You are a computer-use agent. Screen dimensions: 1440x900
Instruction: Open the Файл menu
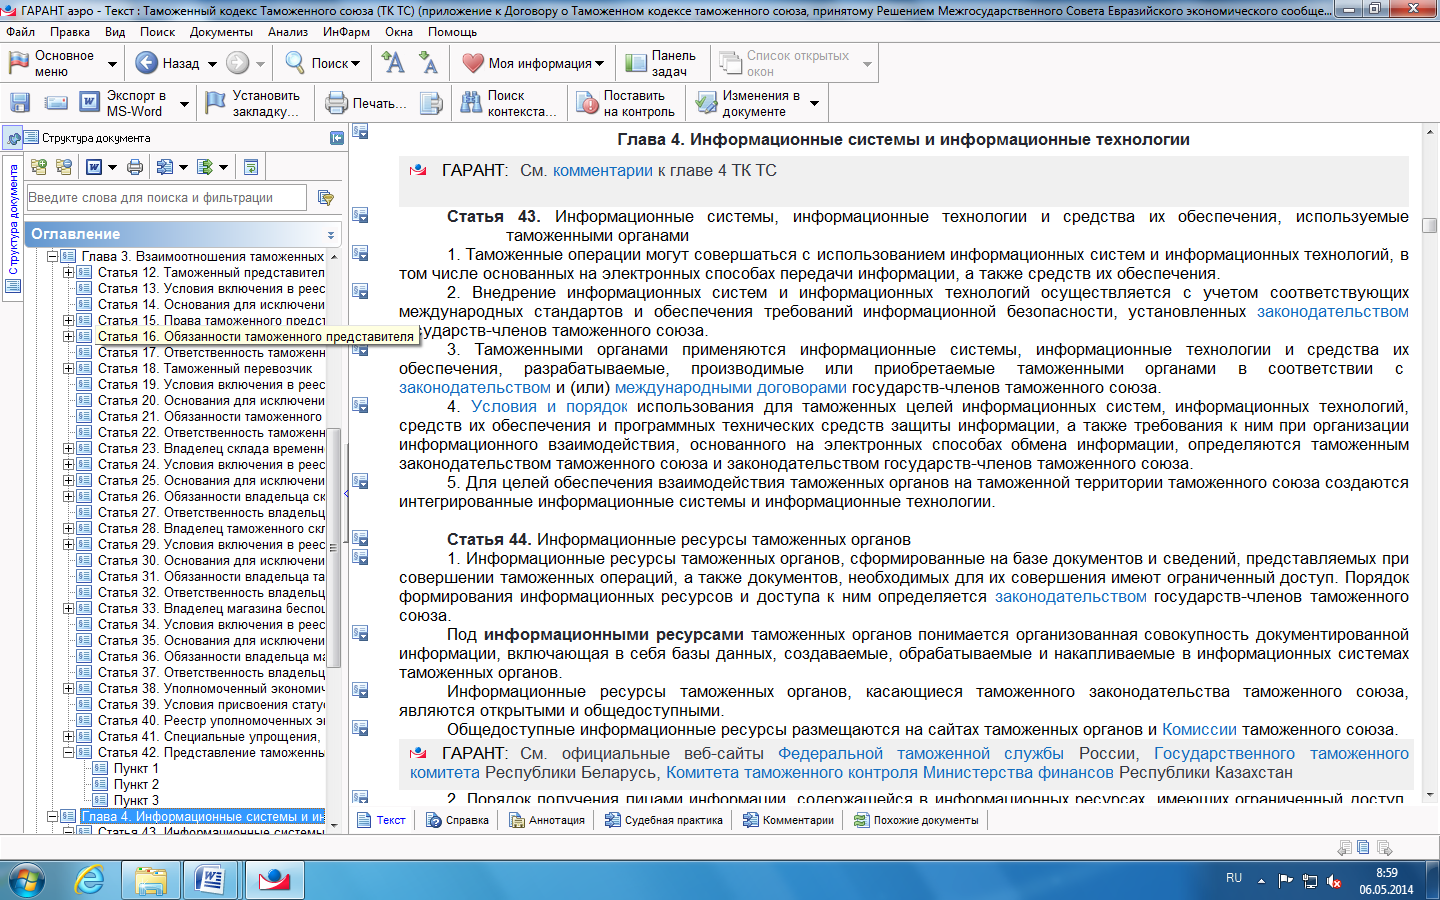point(20,32)
